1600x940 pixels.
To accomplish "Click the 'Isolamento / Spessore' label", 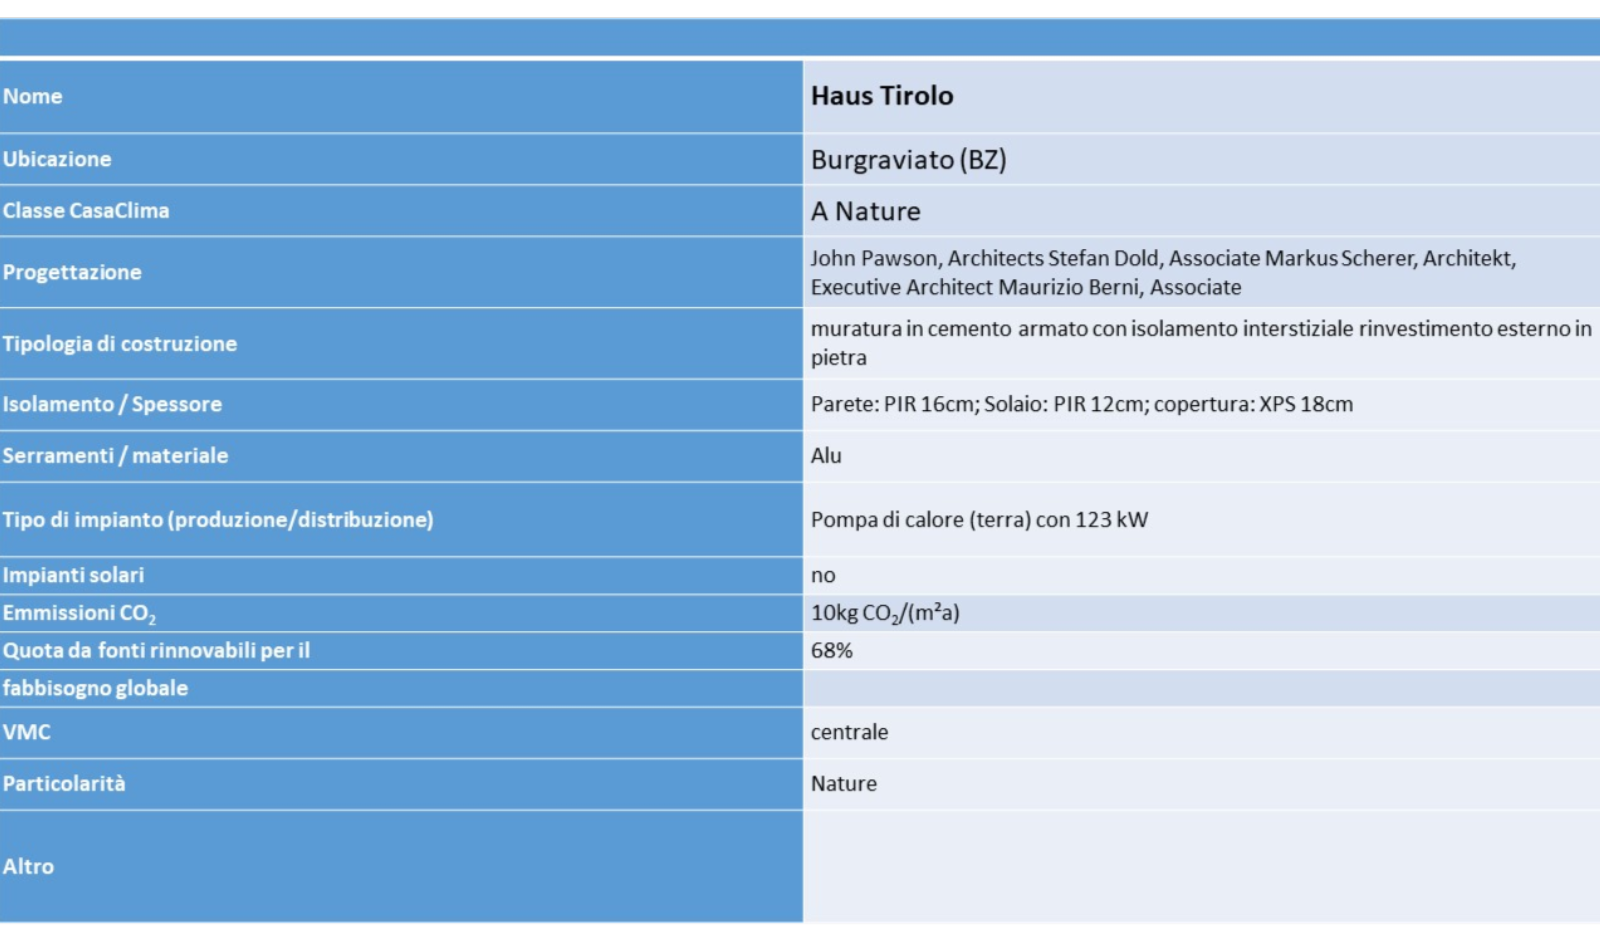I will tap(112, 405).
